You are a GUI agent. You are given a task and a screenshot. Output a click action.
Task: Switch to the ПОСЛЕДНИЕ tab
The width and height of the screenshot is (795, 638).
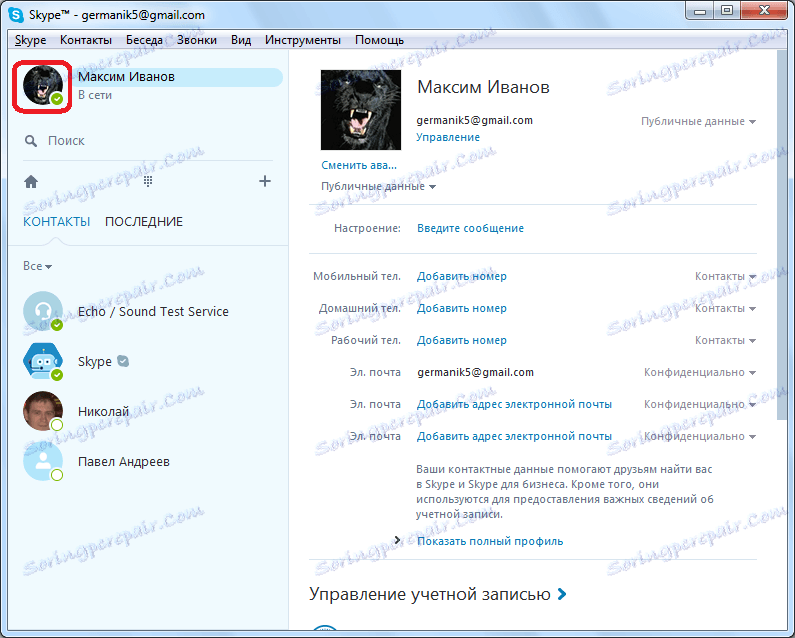[143, 222]
